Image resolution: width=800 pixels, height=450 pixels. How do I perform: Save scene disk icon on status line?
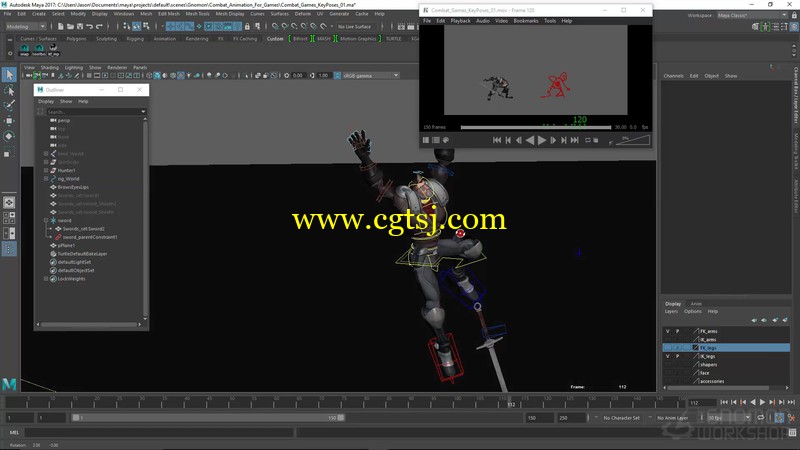80,26
